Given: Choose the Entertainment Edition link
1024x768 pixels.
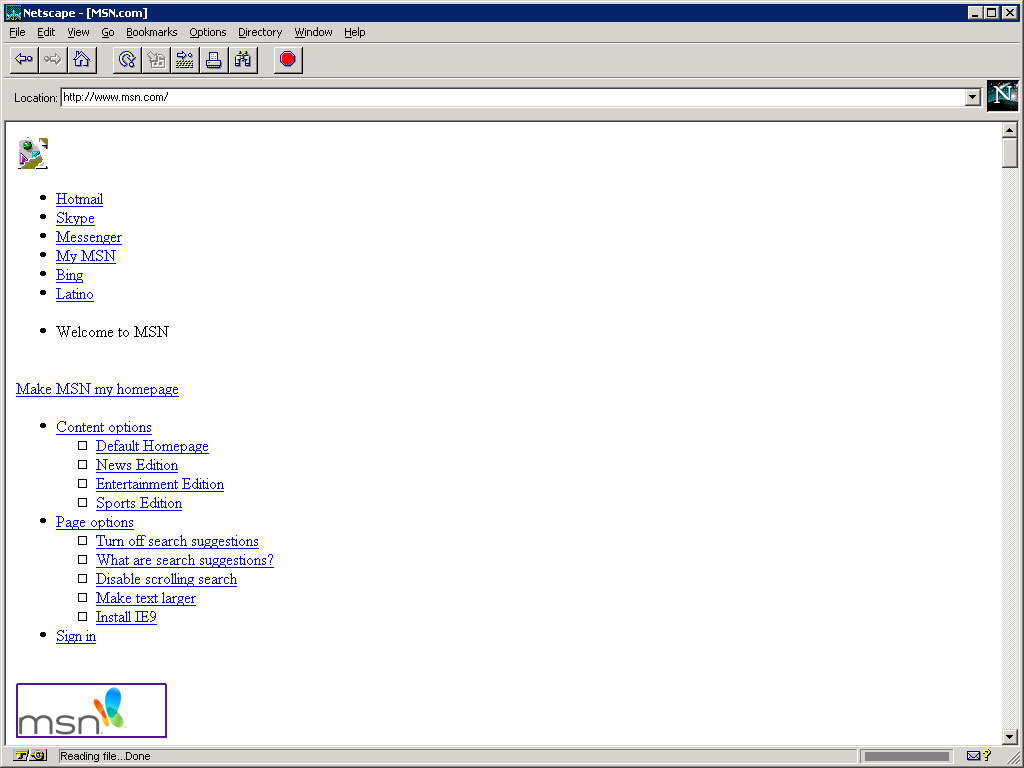Looking at the screenshot, I should 160,484.
